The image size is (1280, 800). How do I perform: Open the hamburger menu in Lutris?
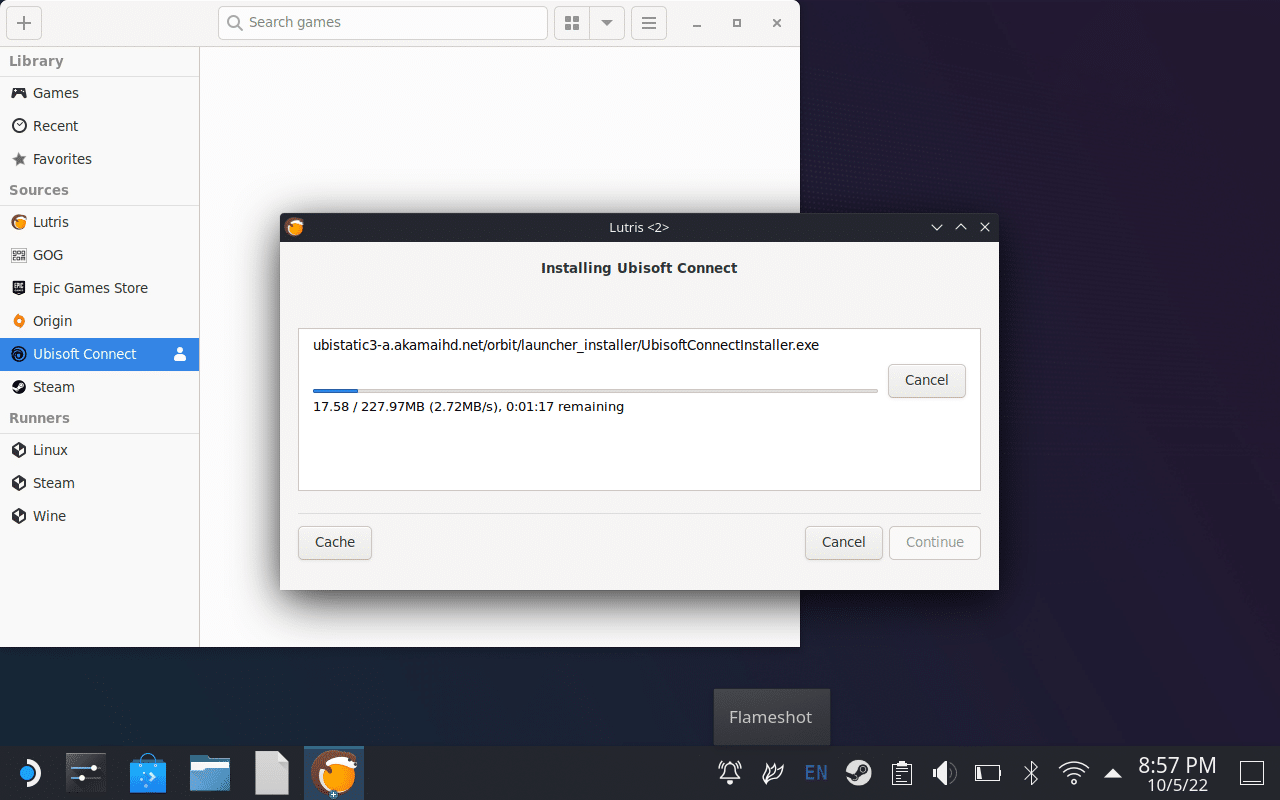click(649, 23)
